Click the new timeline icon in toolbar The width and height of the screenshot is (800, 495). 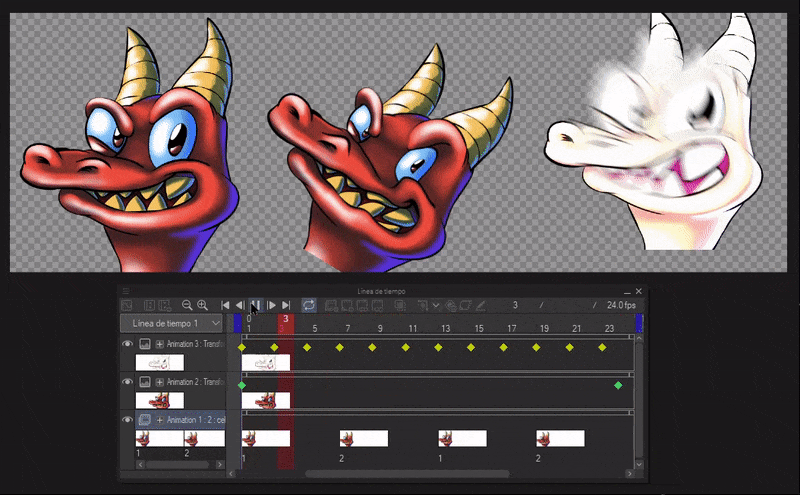[x=127, y=305]
